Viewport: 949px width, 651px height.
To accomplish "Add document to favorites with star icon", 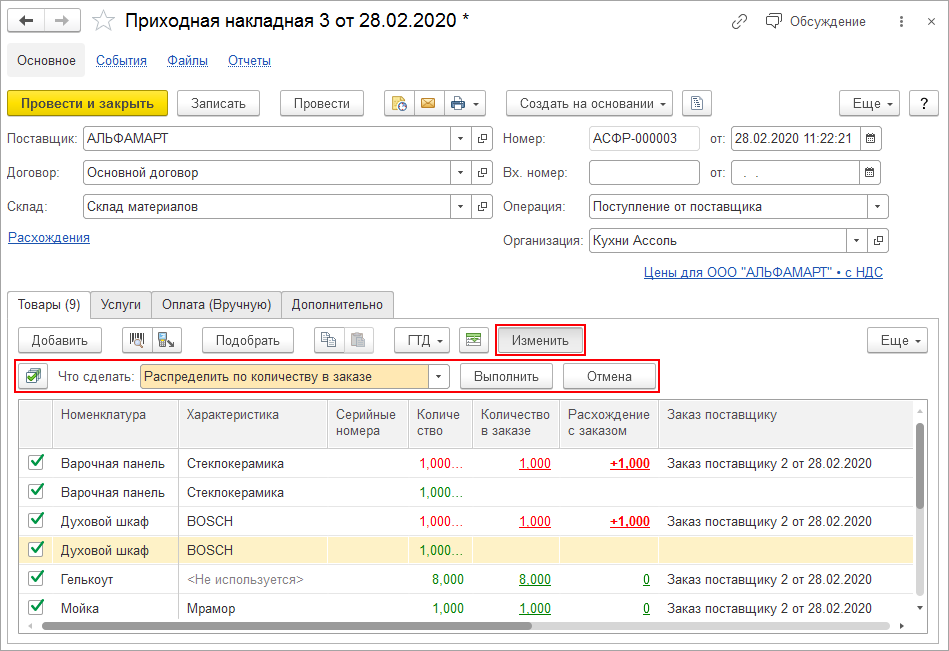I will coord(103,21).
